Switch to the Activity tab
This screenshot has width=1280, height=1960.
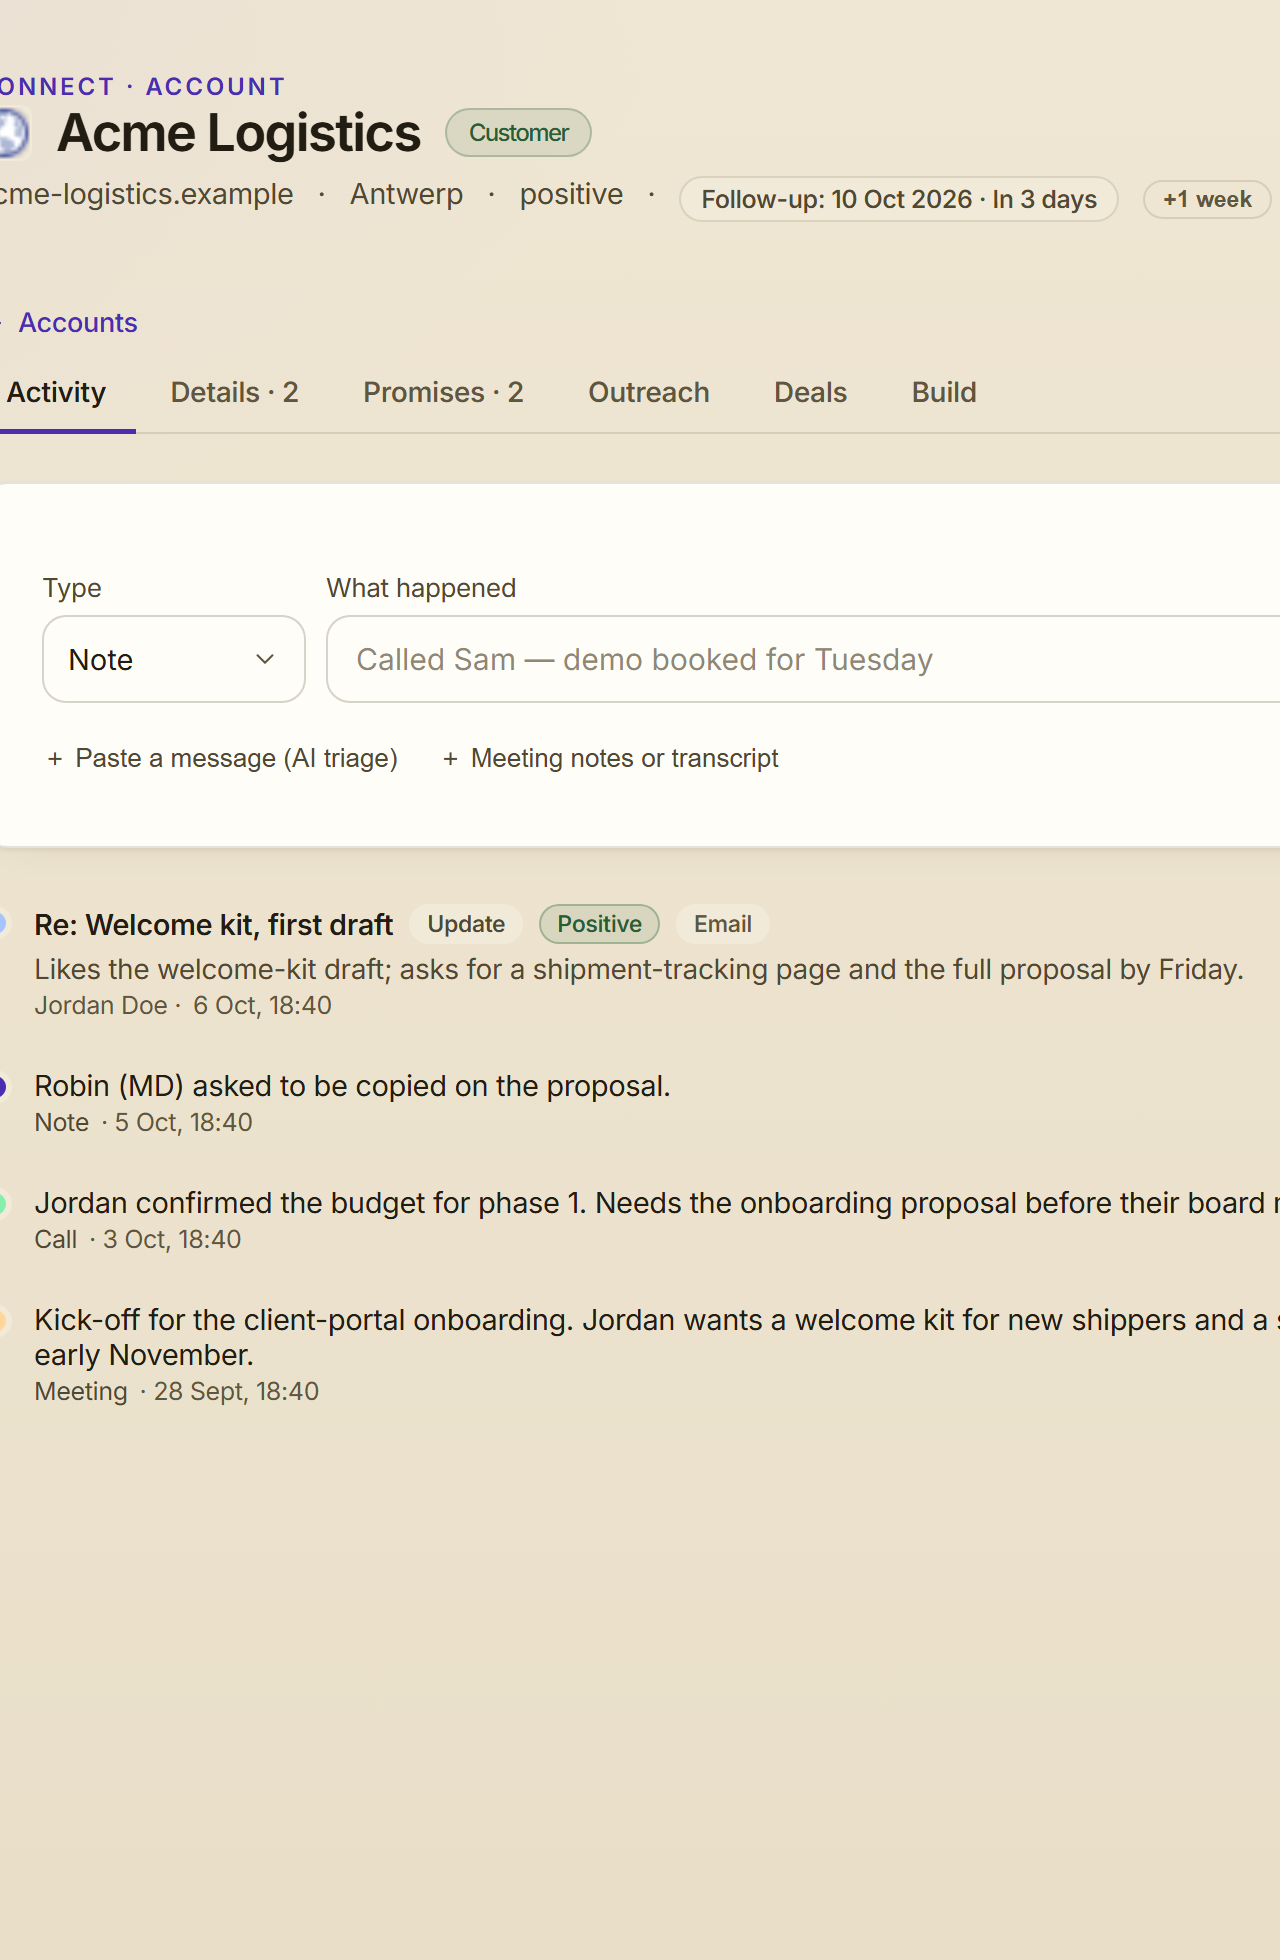click(x=57, y=393)
